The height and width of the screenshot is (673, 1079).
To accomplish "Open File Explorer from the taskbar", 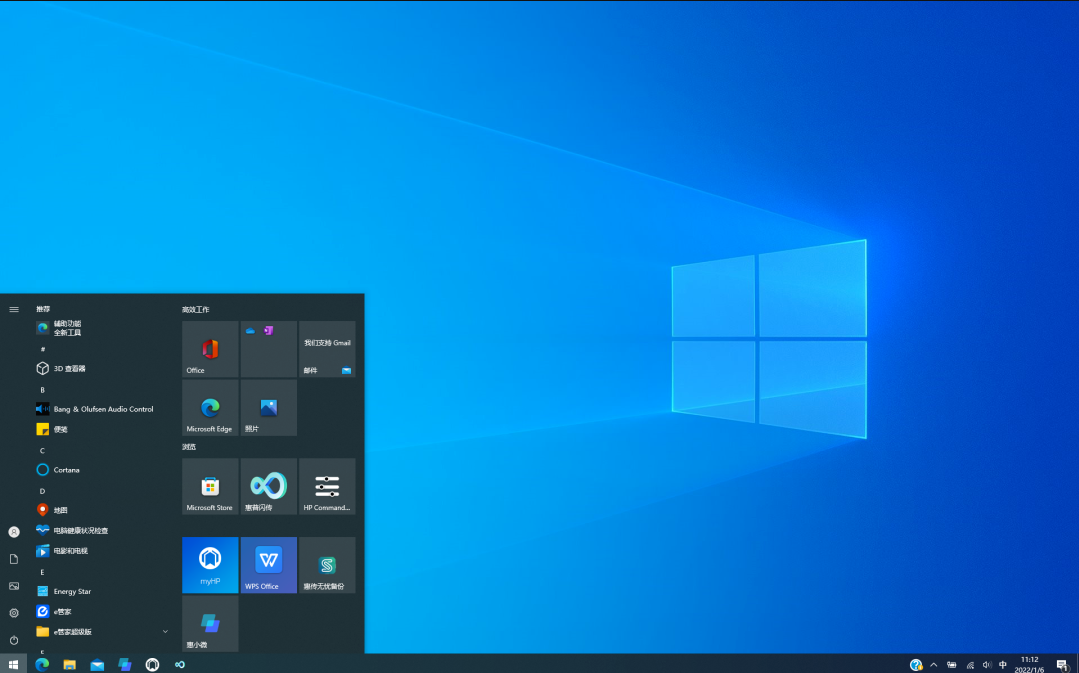I will pos(70,664).
